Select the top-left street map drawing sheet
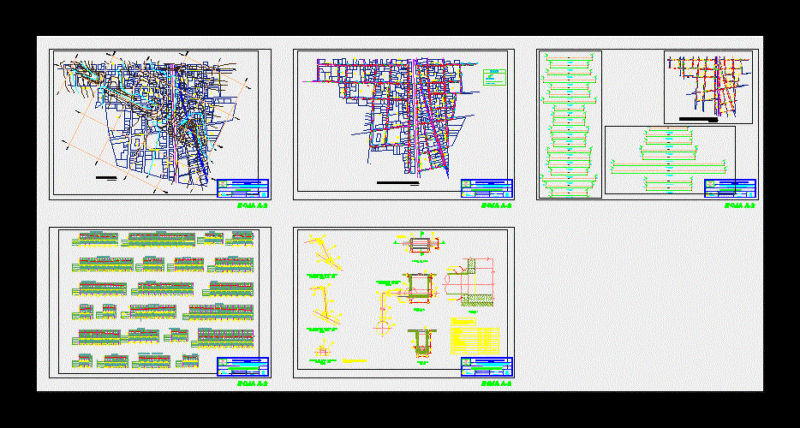 click(160, 124)
